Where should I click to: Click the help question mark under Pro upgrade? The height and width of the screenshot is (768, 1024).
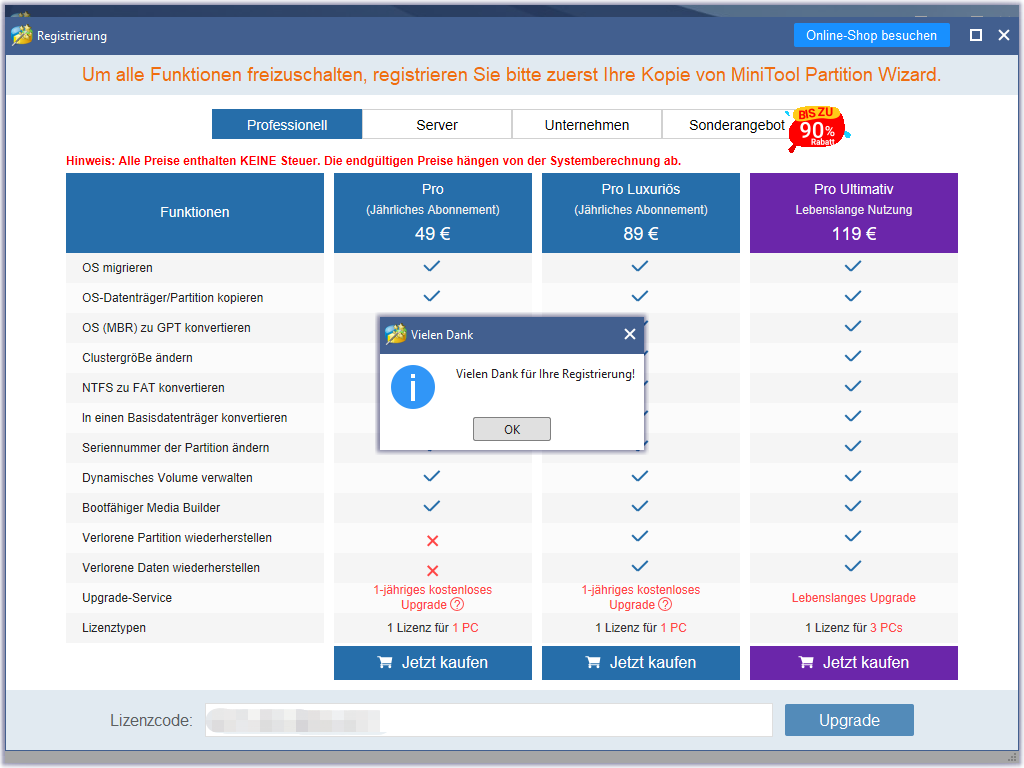[x=457, y=605]
